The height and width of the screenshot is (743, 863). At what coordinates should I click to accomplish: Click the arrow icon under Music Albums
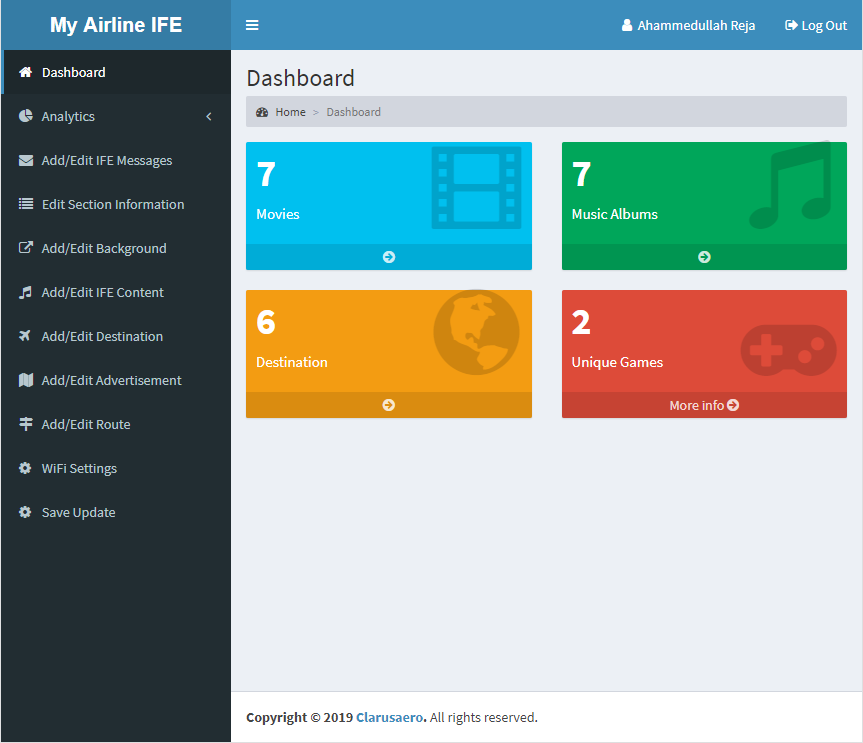point(704,257)
